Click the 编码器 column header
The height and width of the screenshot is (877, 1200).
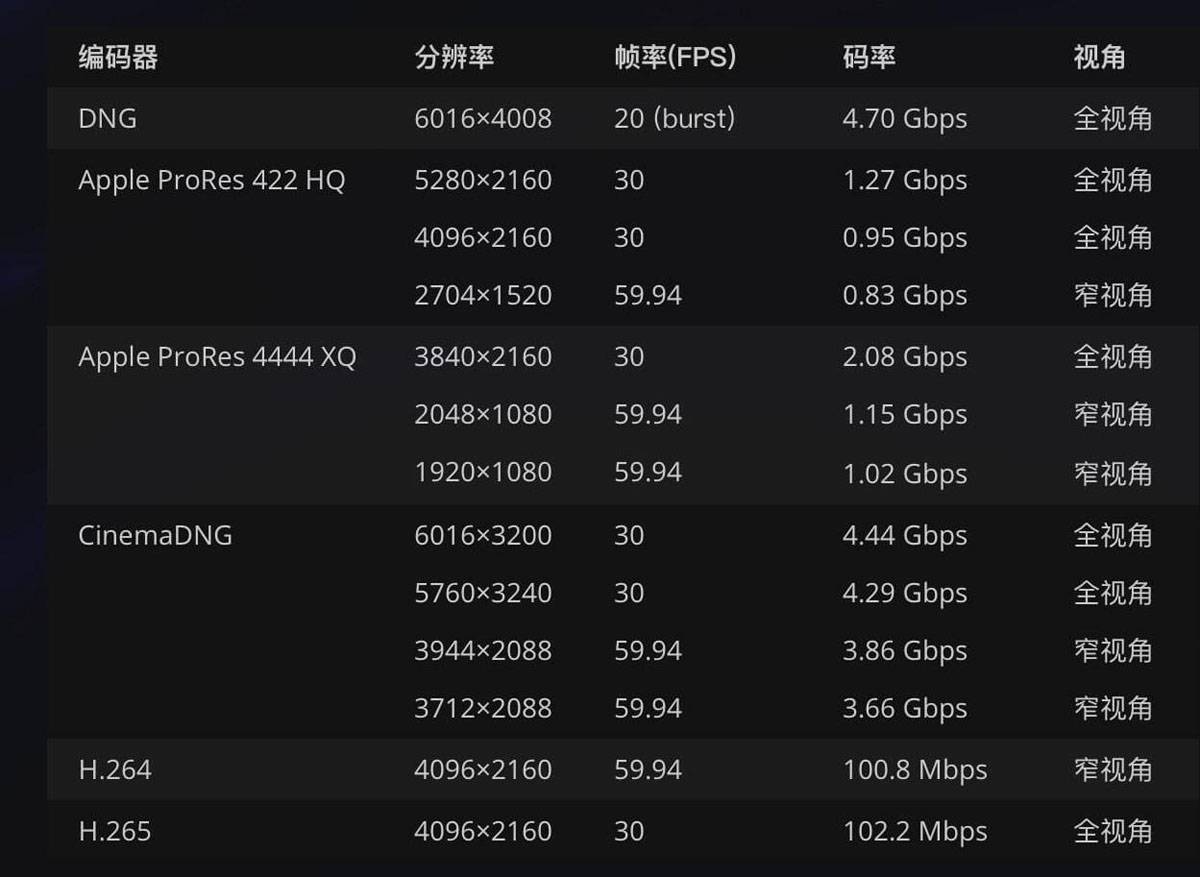[118, 58]
